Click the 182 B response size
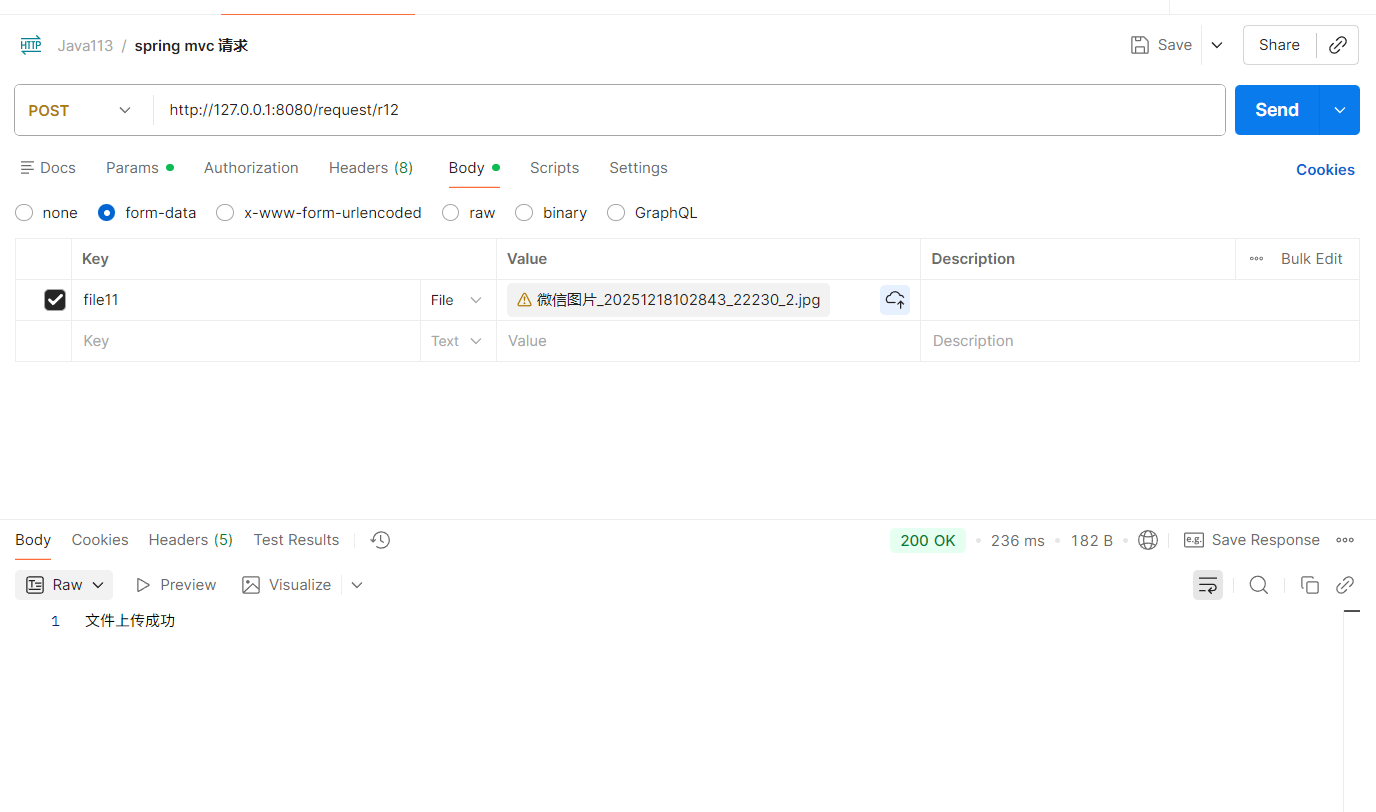 point(1092,541)
